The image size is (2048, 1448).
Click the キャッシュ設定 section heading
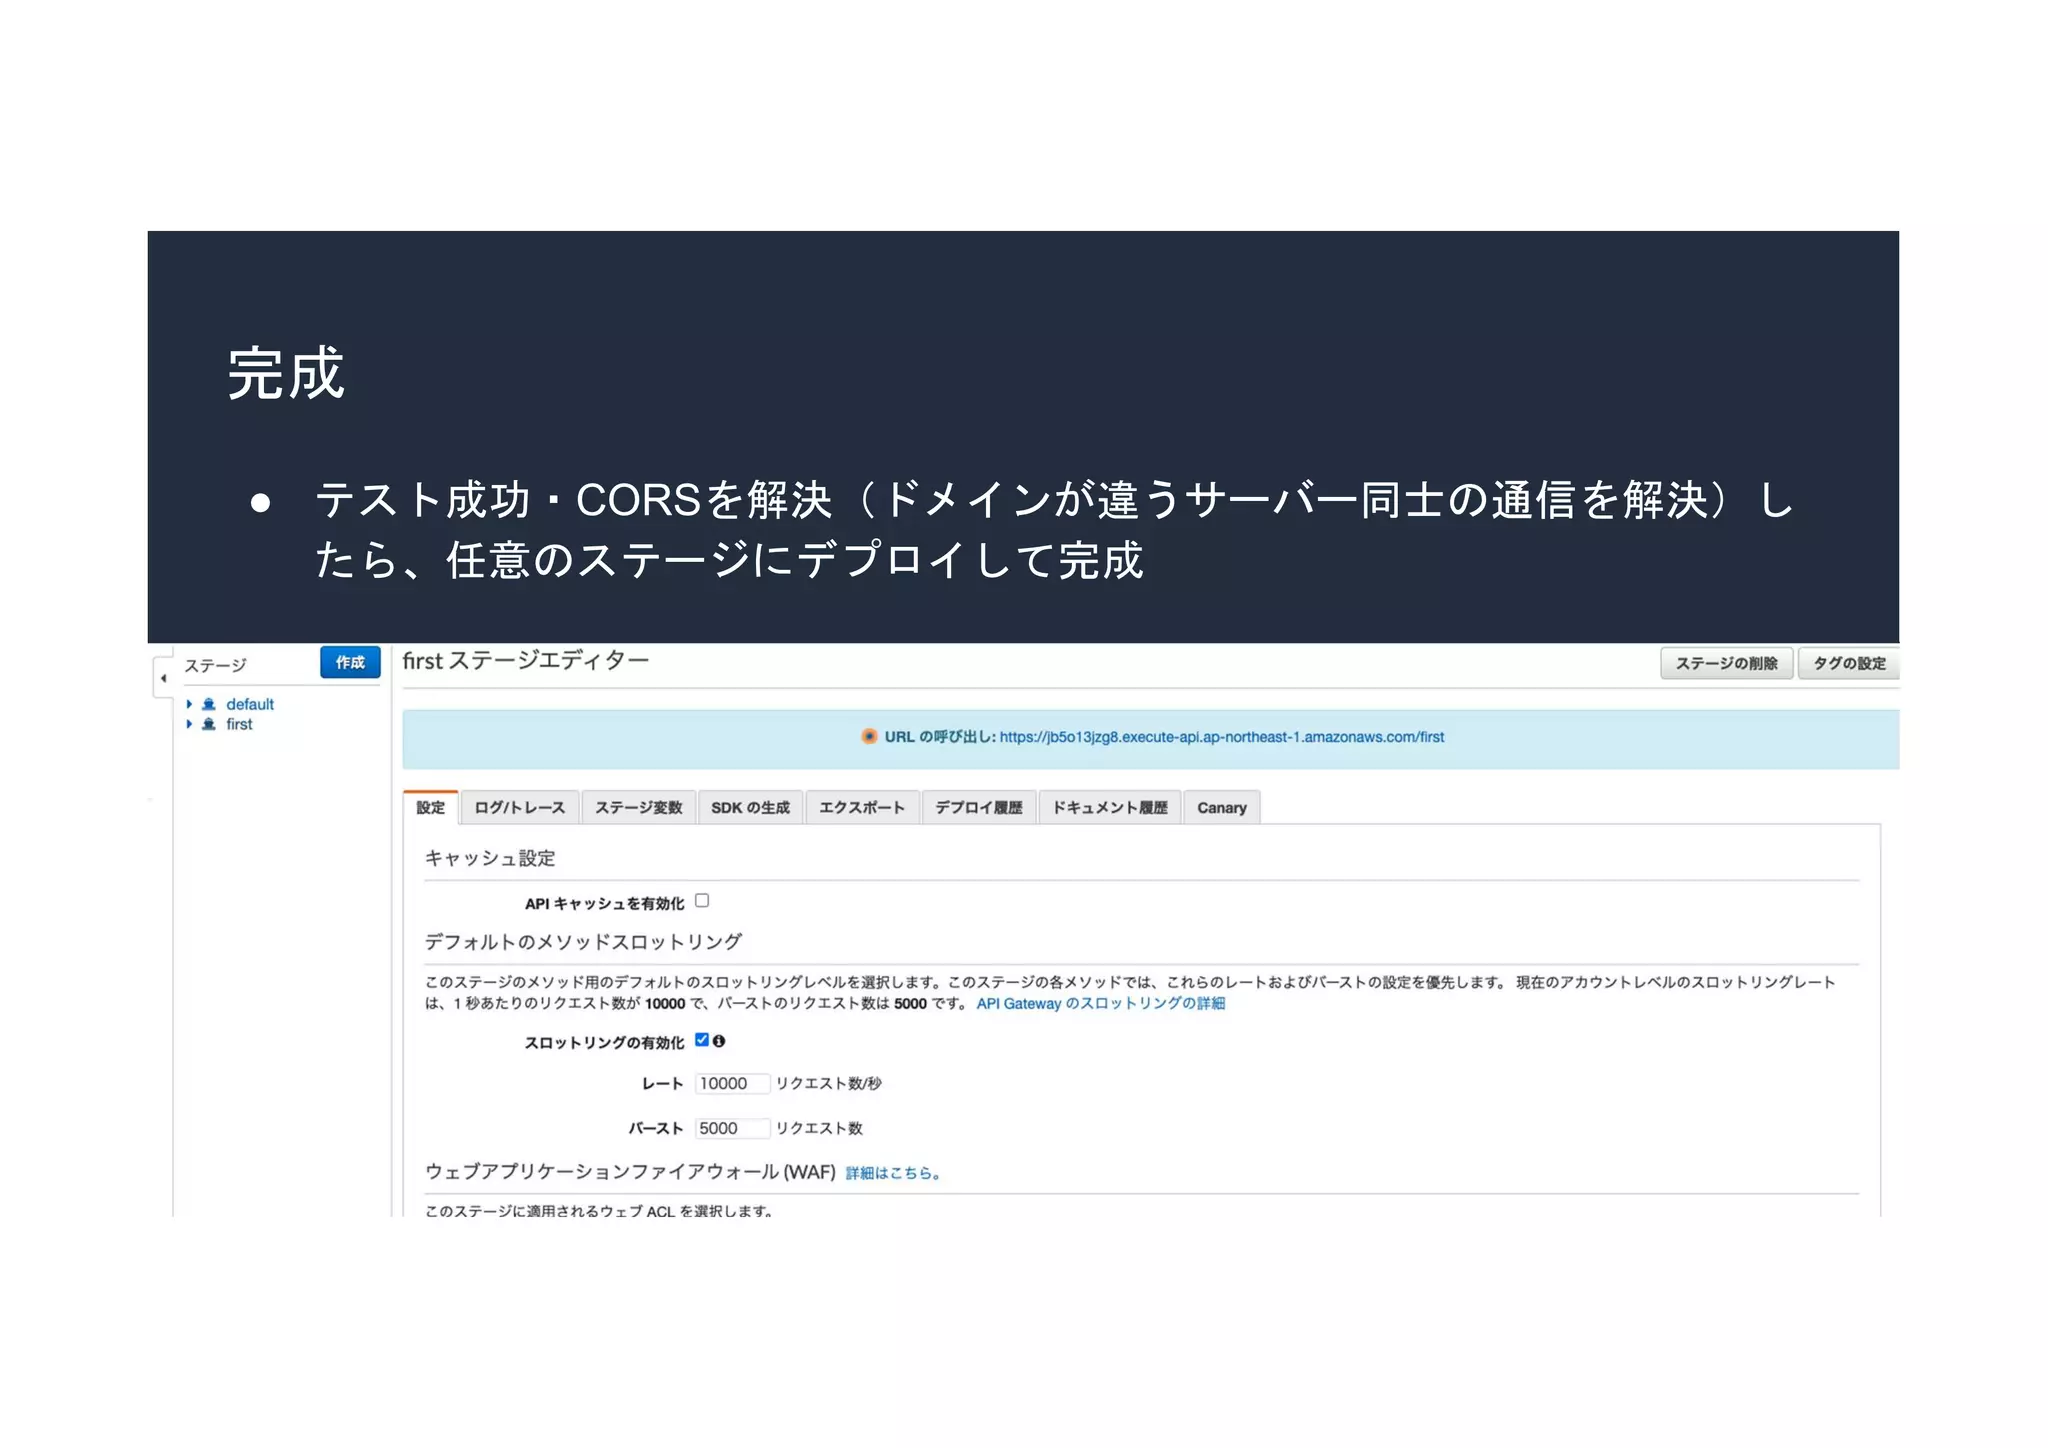pos(490,858)
